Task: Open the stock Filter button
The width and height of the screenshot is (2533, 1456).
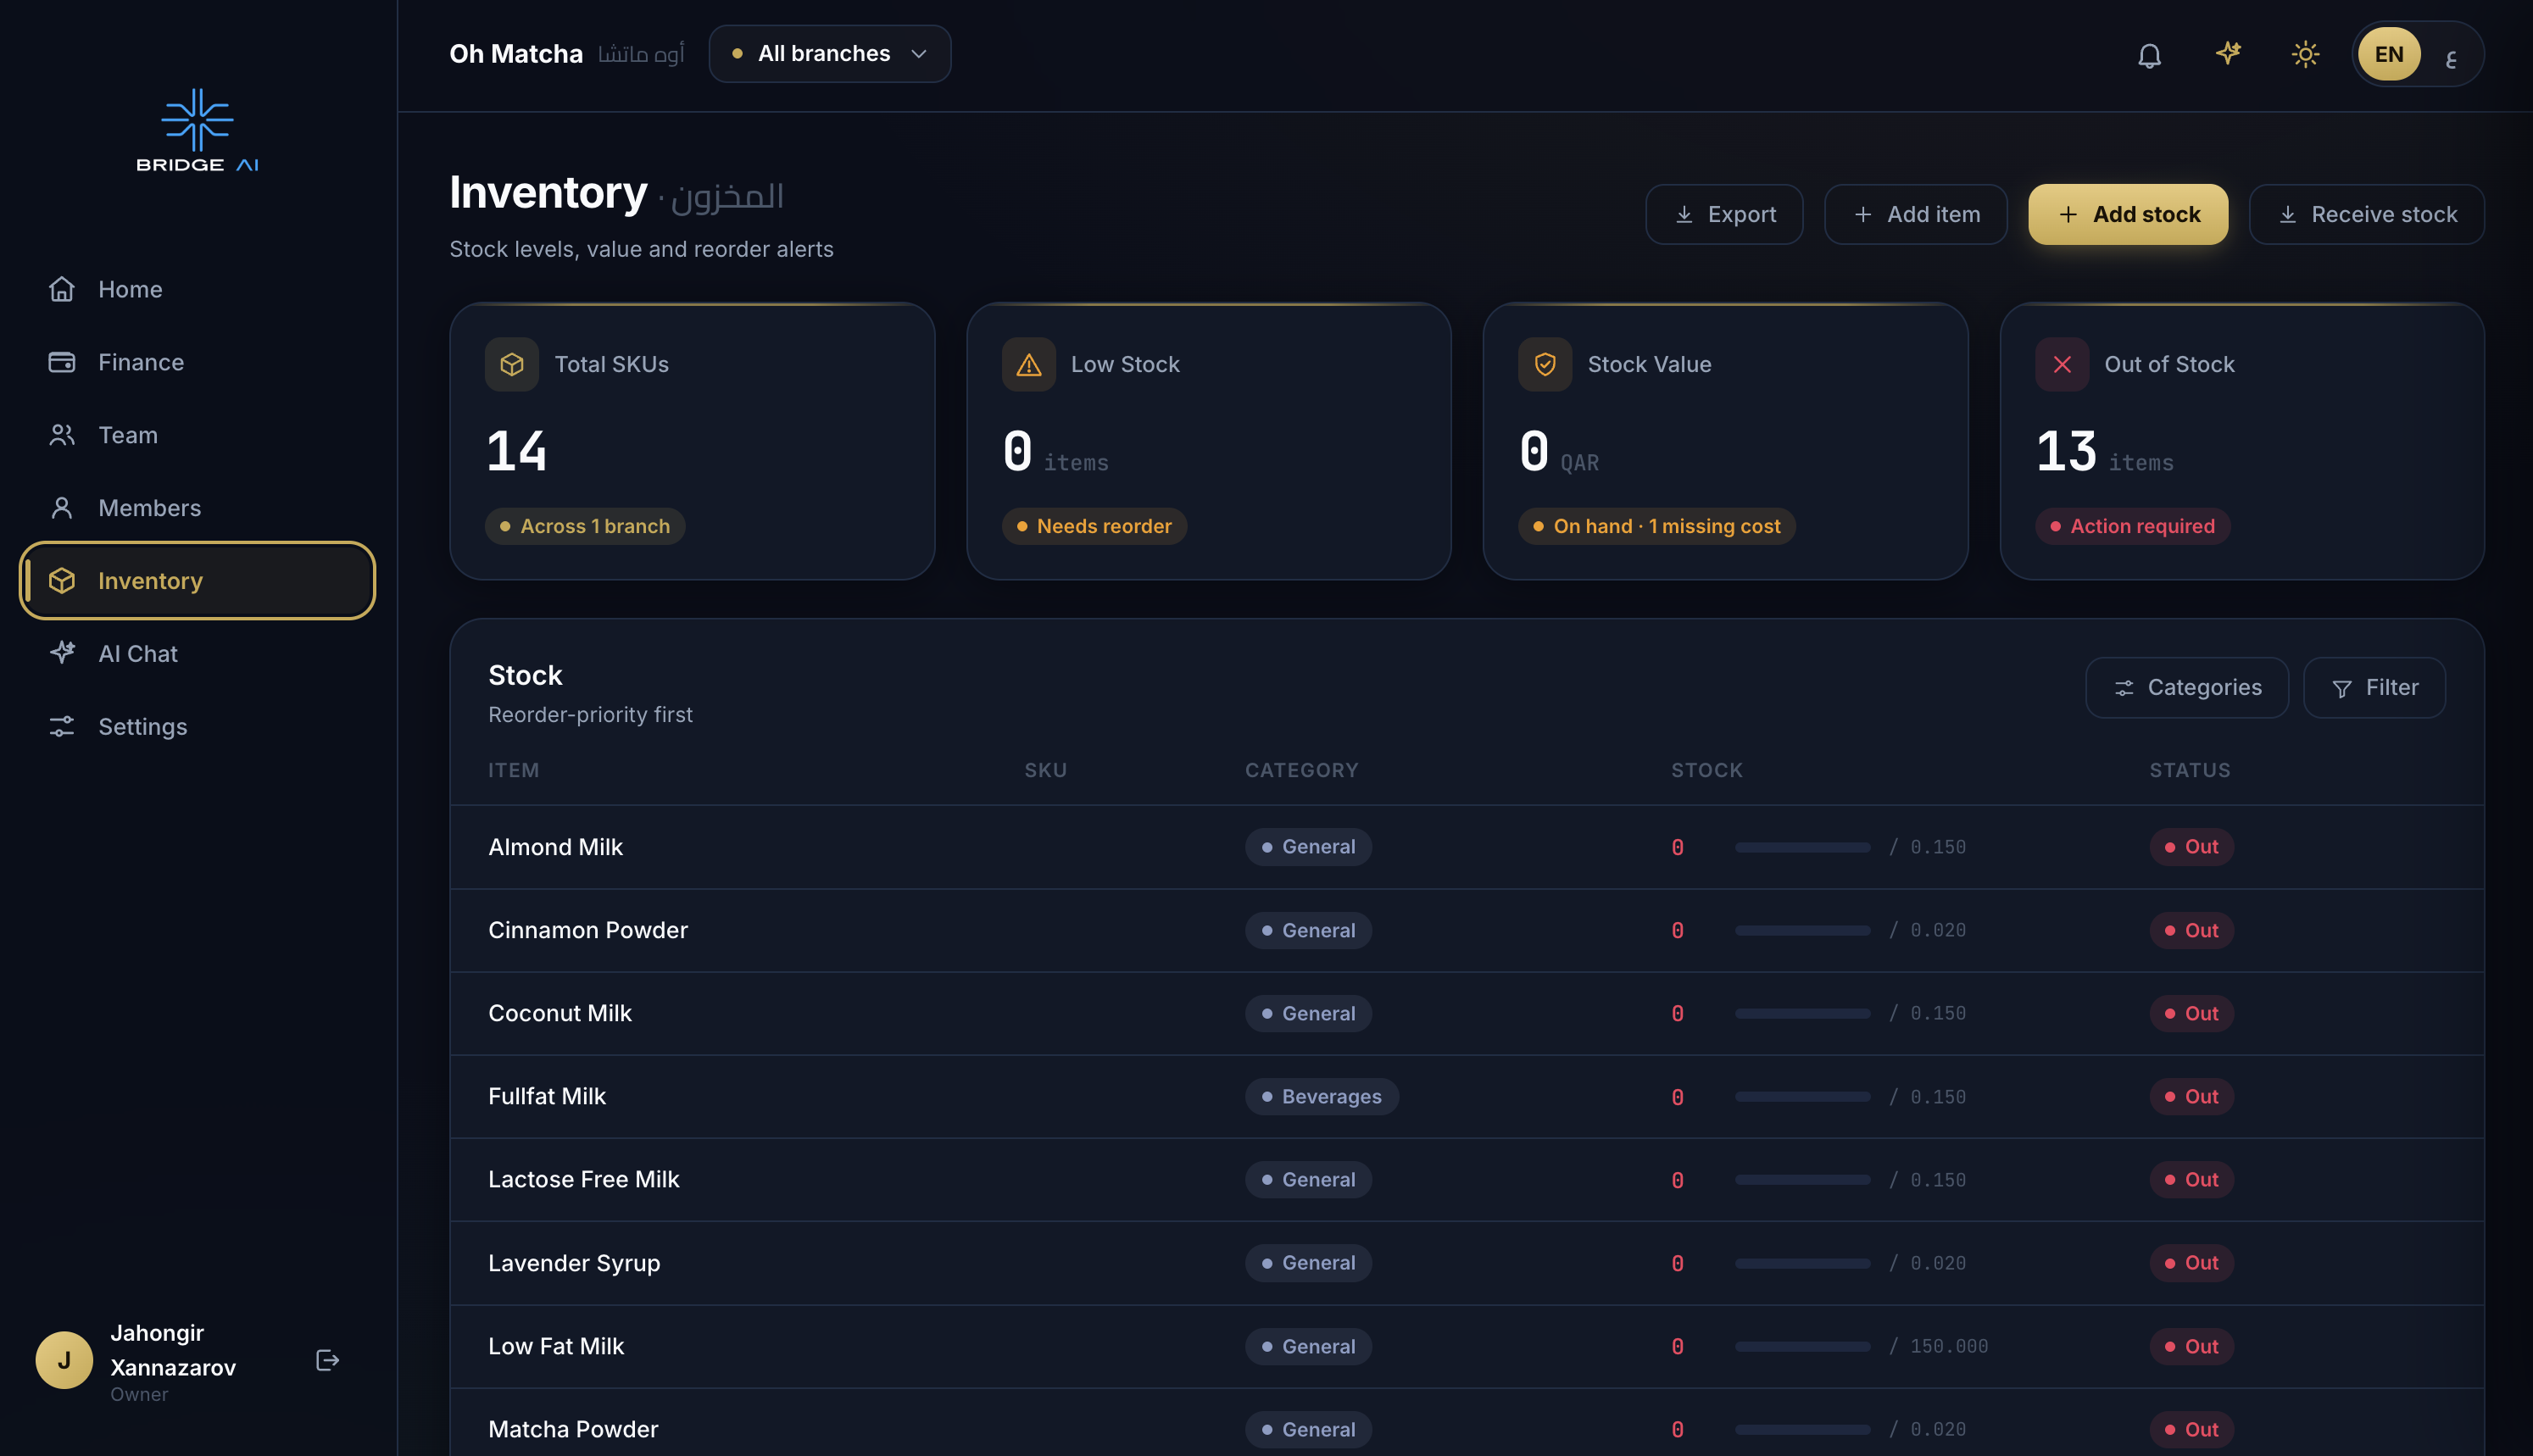Action: 2374,688
